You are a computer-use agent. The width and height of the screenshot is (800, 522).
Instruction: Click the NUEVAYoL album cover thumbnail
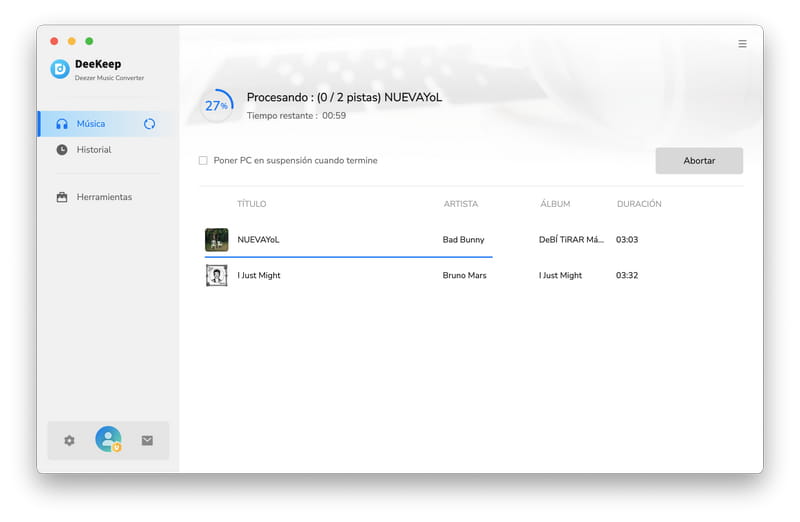(x=217, y=240)
